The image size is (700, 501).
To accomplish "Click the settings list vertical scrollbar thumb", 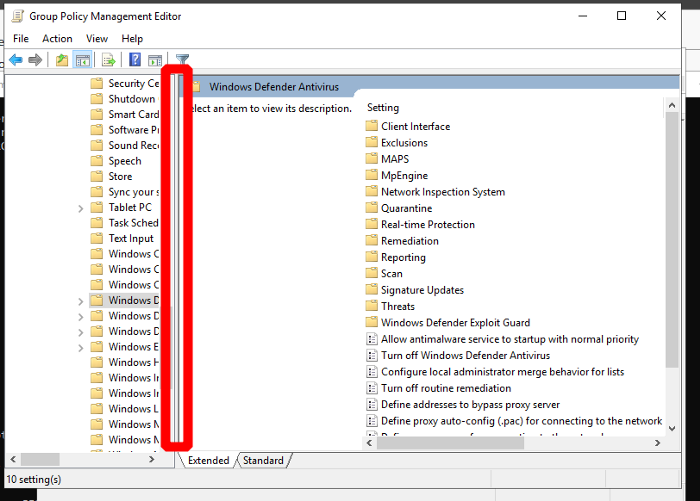I will 672,240.
